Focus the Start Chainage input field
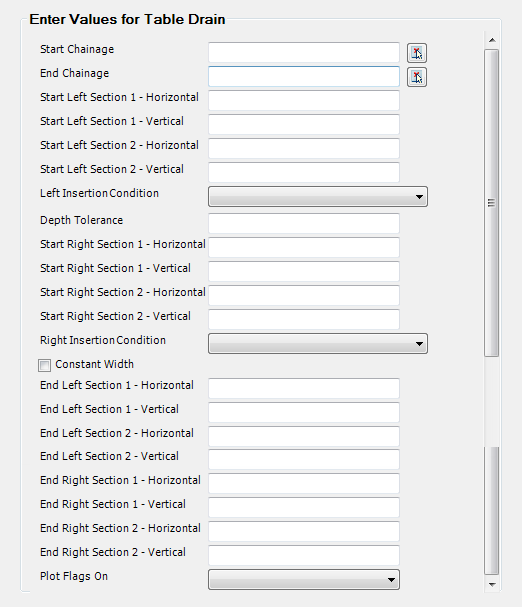This screenshot has height=607, width=522. pos(304,53)
